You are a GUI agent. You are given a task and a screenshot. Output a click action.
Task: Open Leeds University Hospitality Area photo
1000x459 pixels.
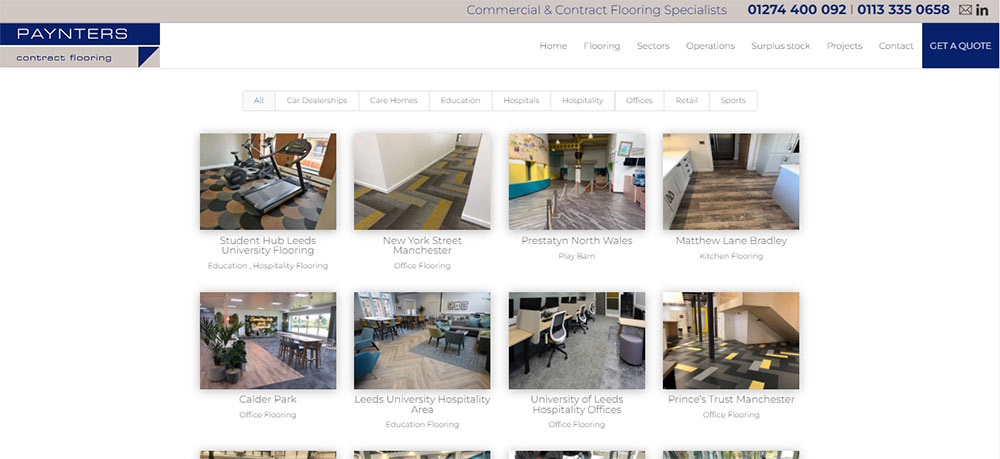[x=422, y=340]
